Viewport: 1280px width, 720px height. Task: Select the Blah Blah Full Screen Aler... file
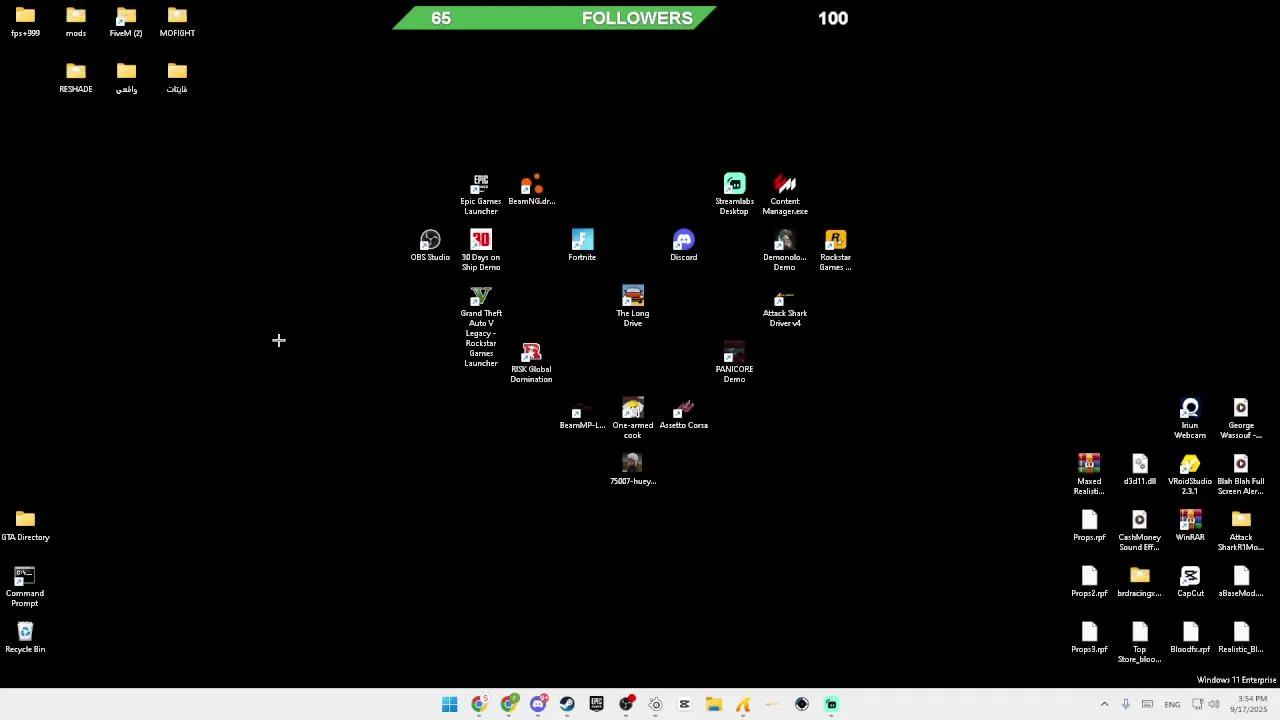1241,474
